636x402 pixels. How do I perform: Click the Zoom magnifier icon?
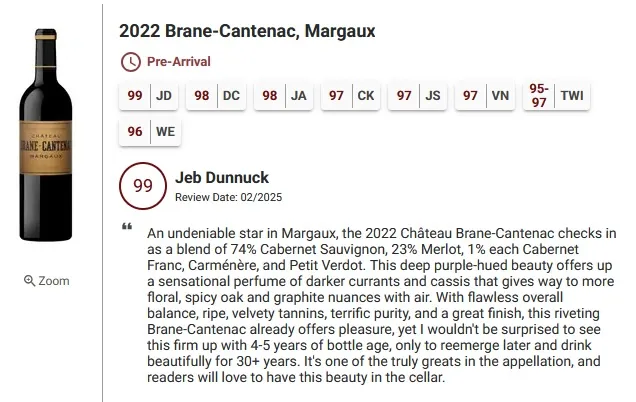point(29,281)
